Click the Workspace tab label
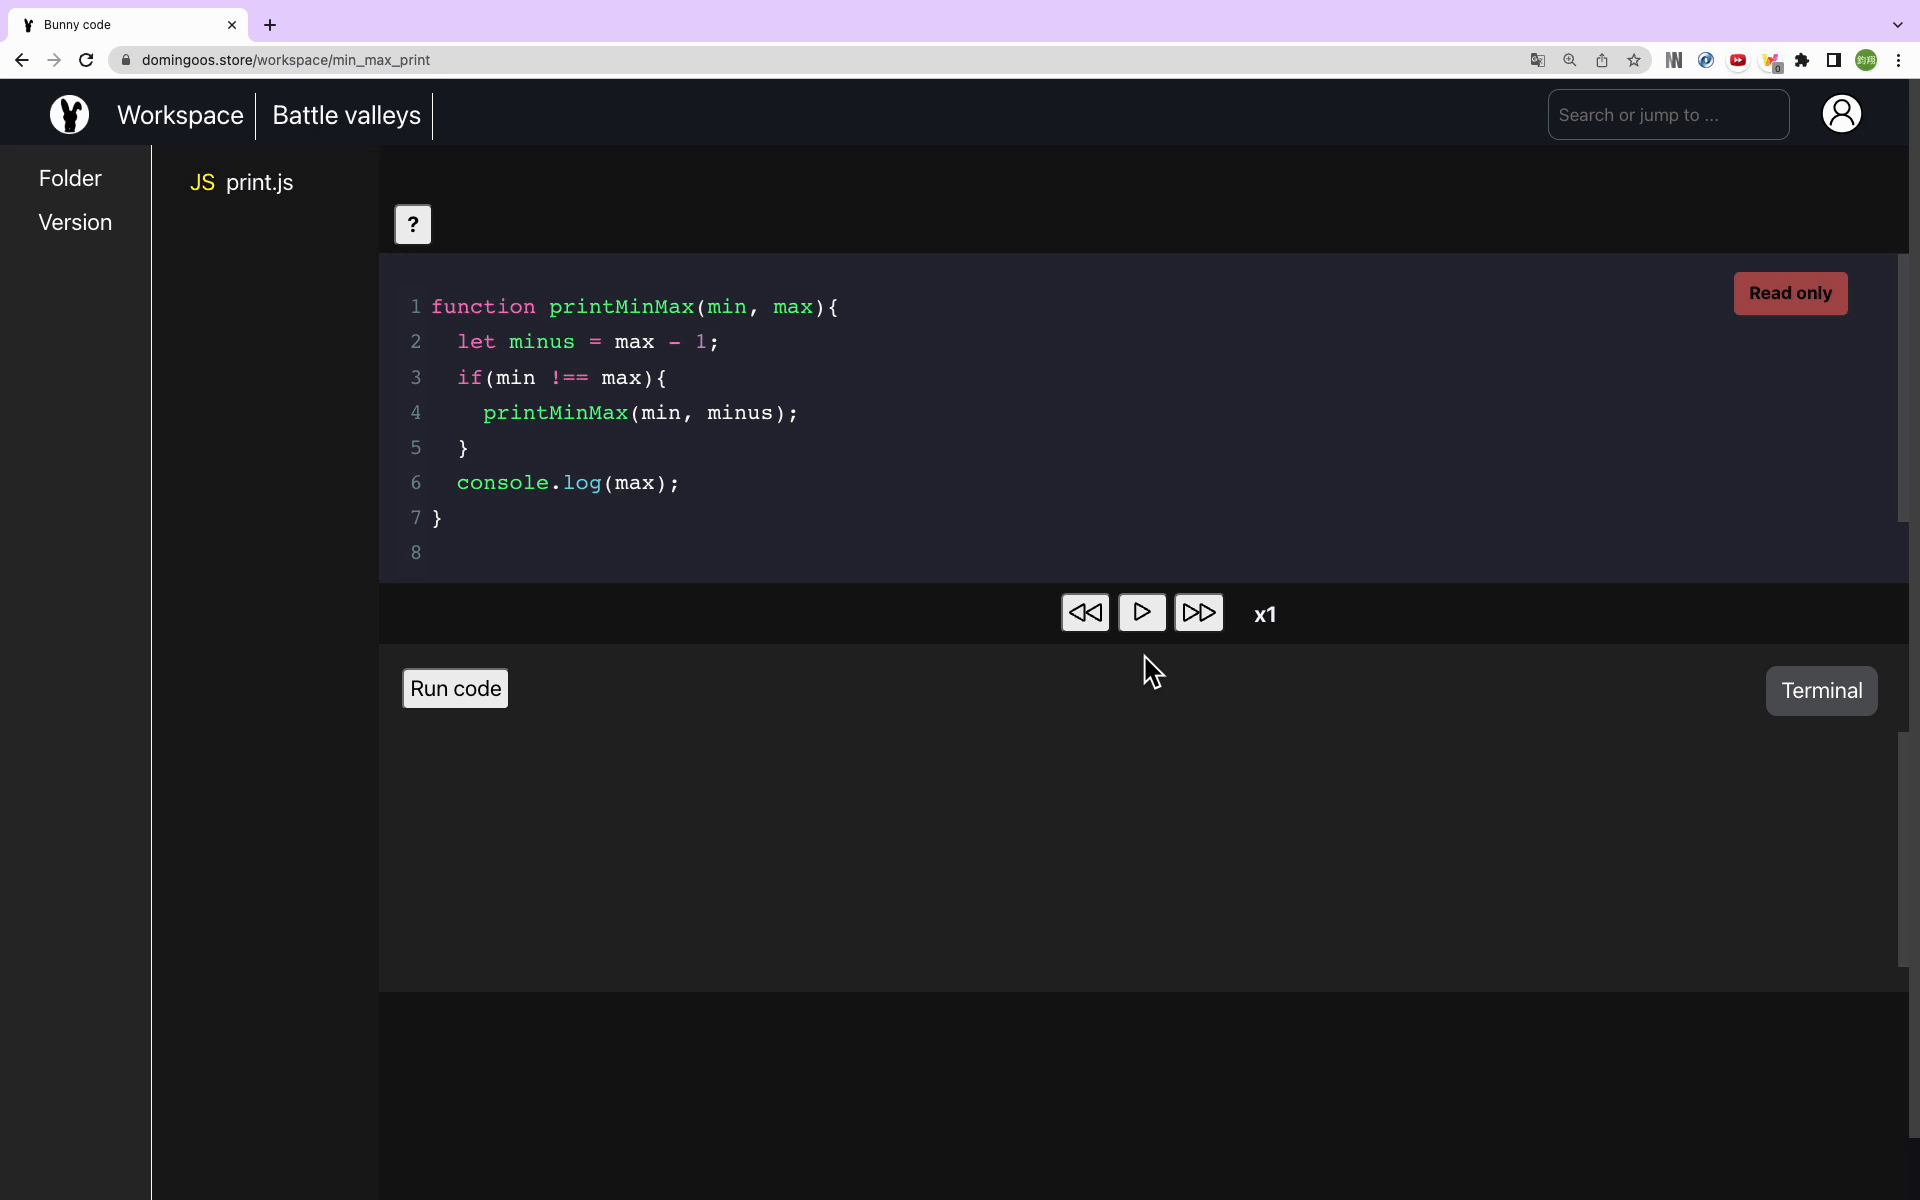The width and height of the screenshot is (1920, 1200). tap(180, 113)
